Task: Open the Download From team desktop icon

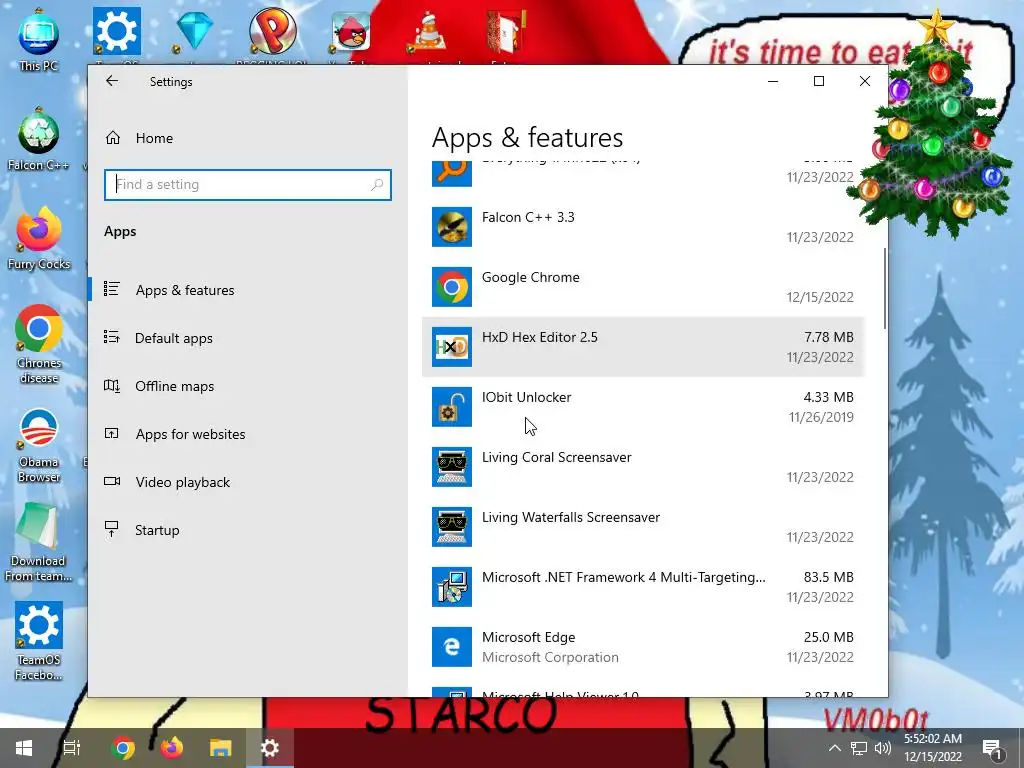Action: coord(39,543)
